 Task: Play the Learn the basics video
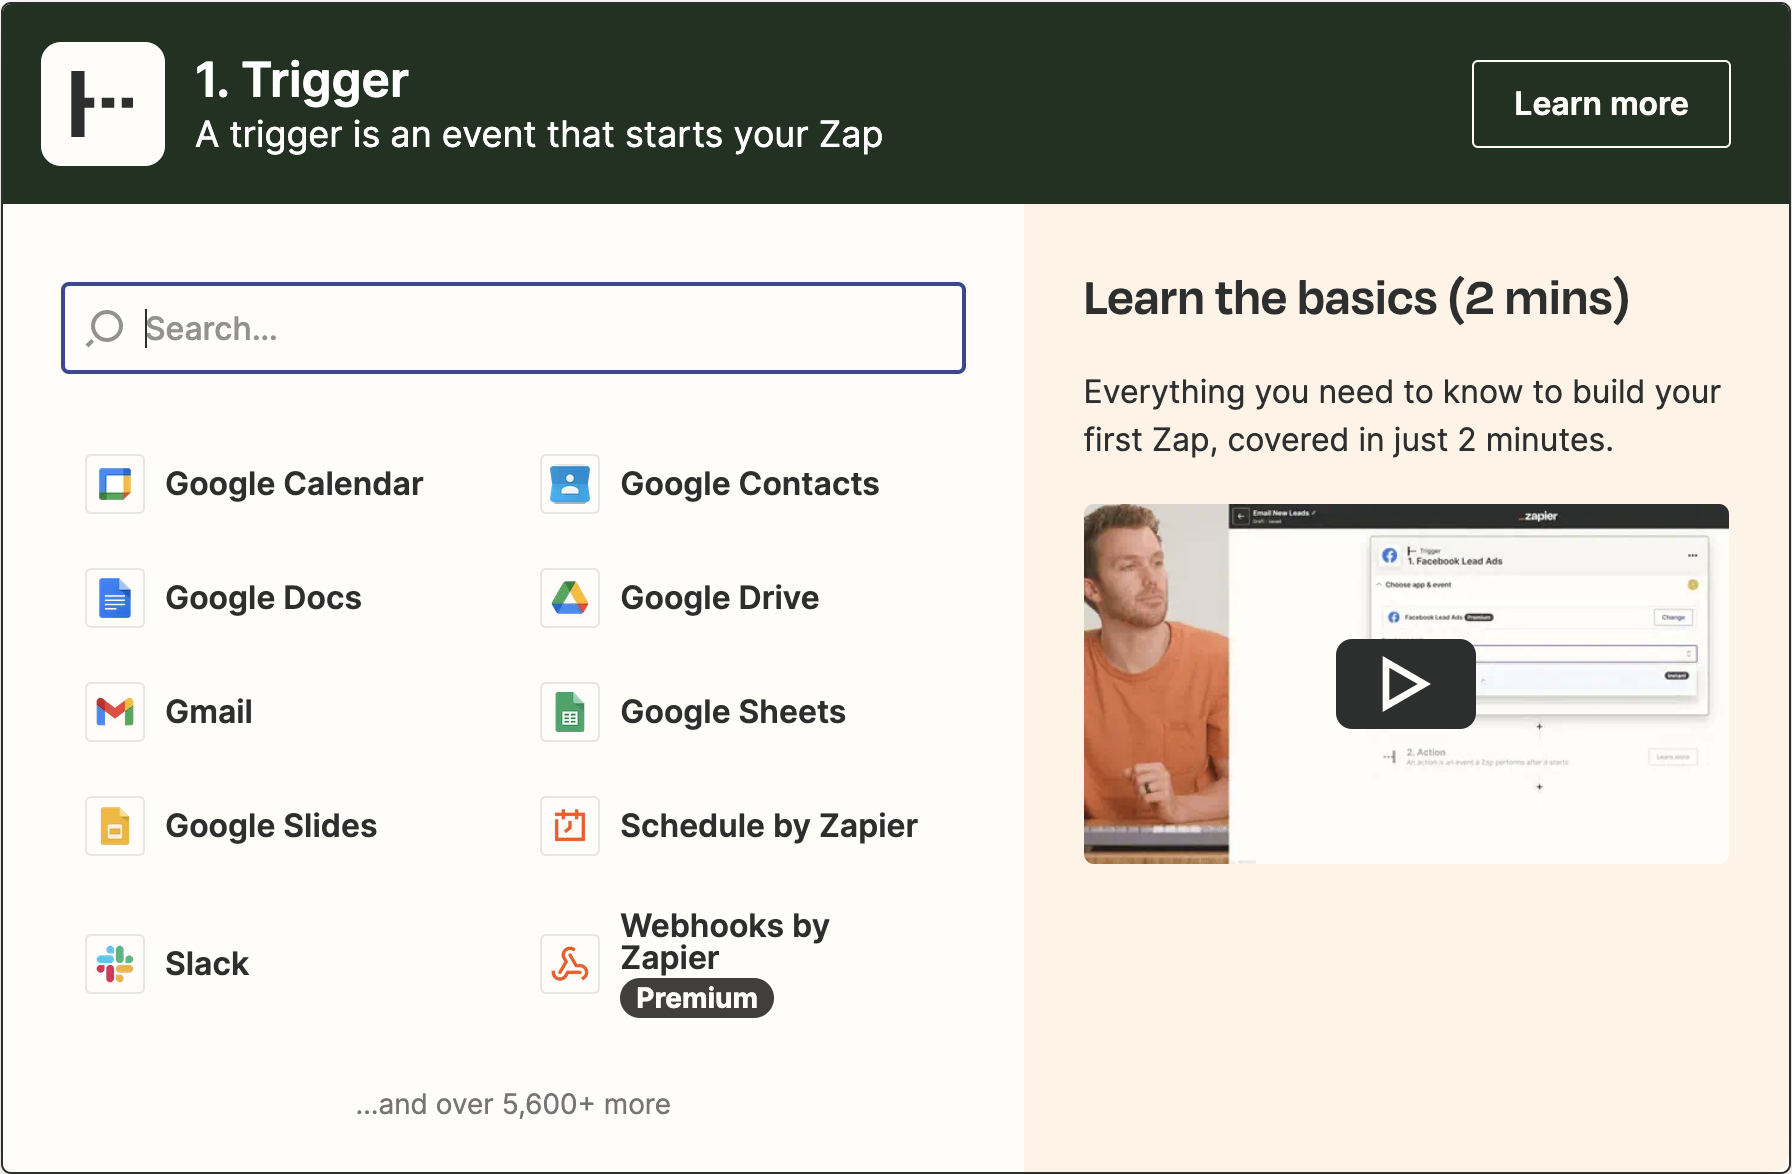[x=1405, y=684]
